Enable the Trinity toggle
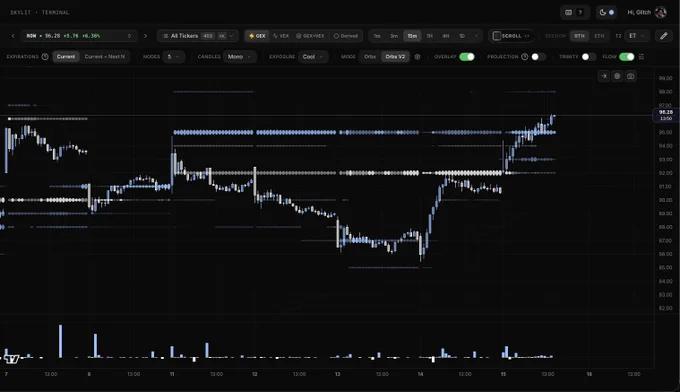The width and height of the screenshot is (680, 392). (589, 57)
